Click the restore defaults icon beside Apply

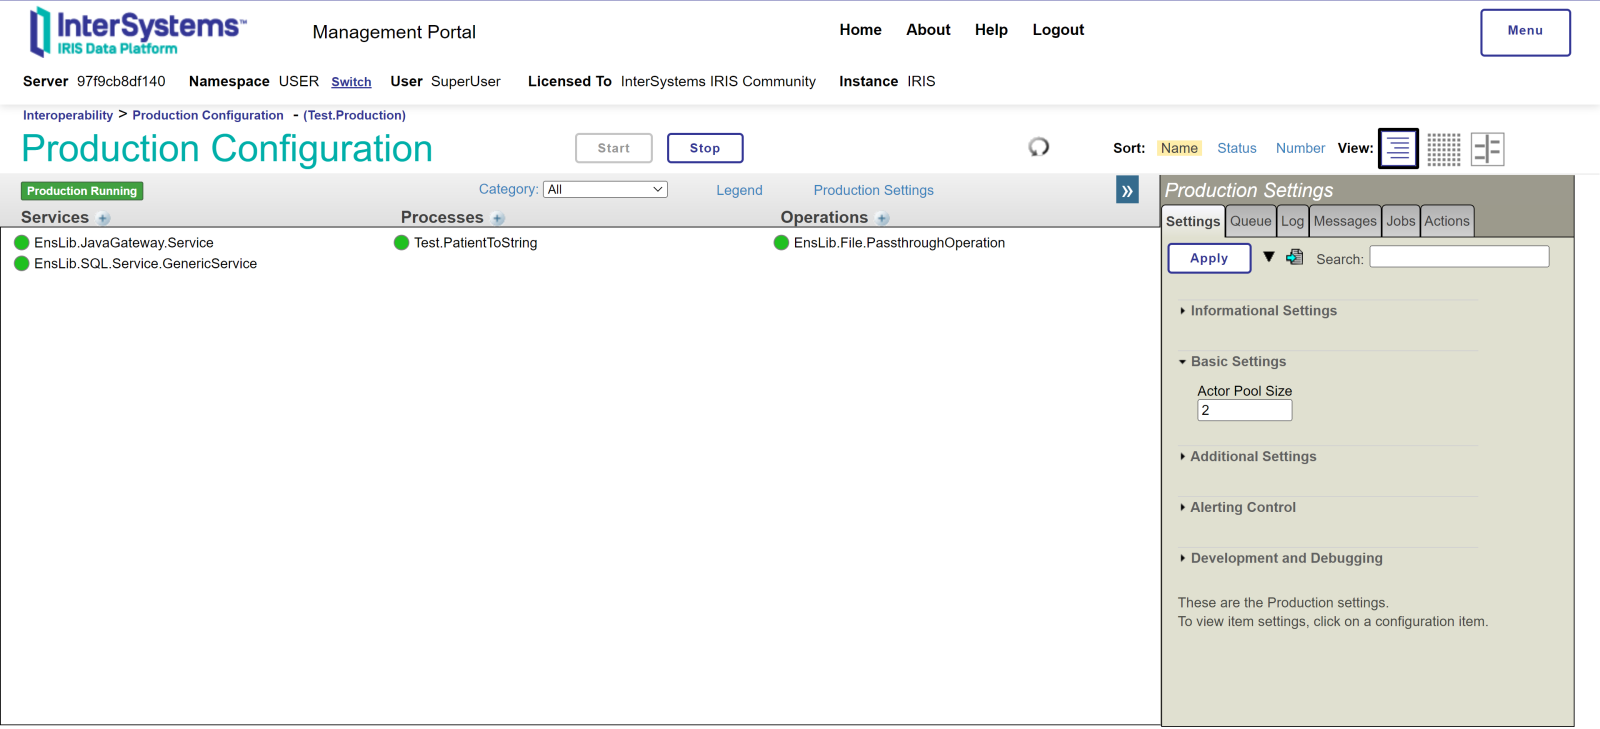click(1295, 257)
